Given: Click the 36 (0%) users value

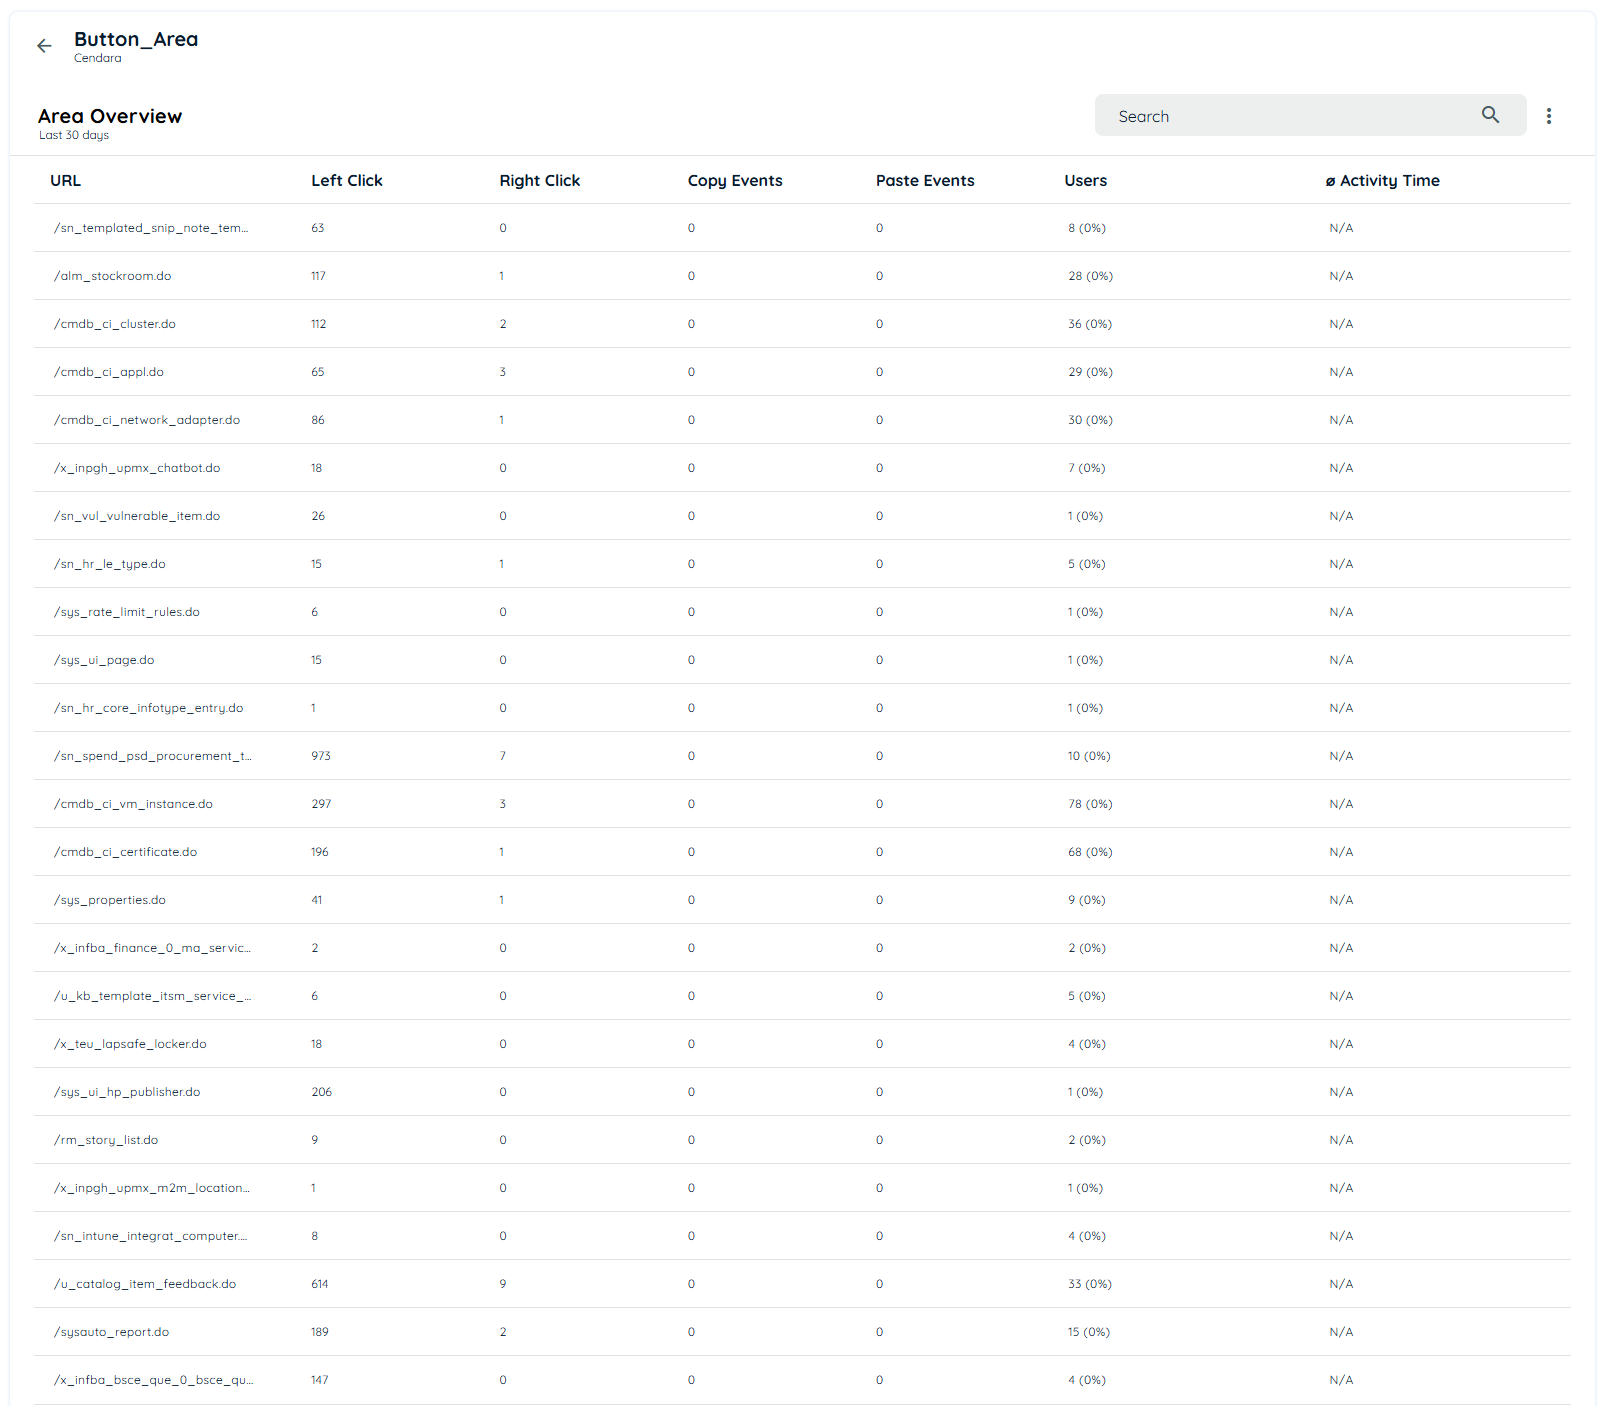Looking at the screenshot, I should click(x=1090, y=324).
